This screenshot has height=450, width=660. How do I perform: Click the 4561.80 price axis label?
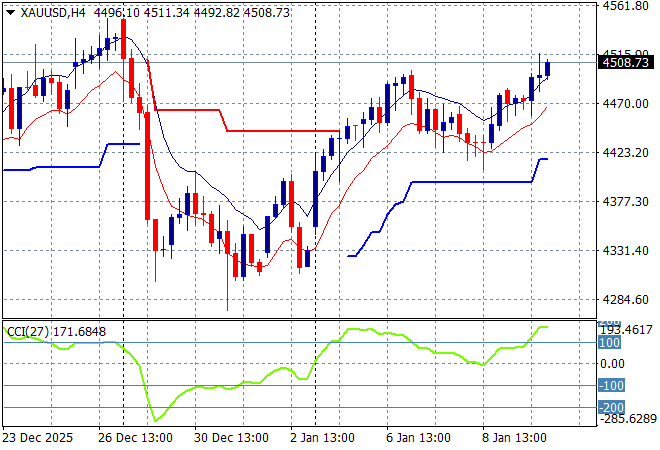[625, 6]
